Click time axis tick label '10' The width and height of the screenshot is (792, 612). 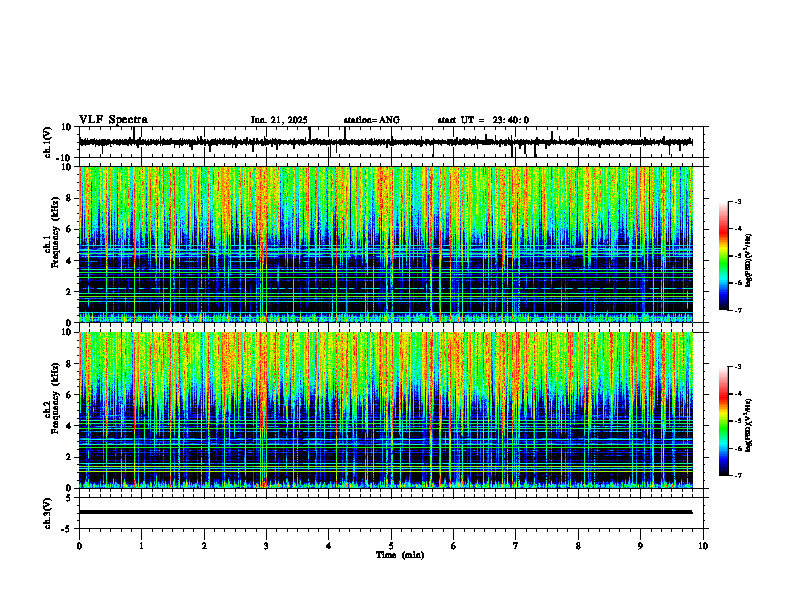click(x=703, y=546)
